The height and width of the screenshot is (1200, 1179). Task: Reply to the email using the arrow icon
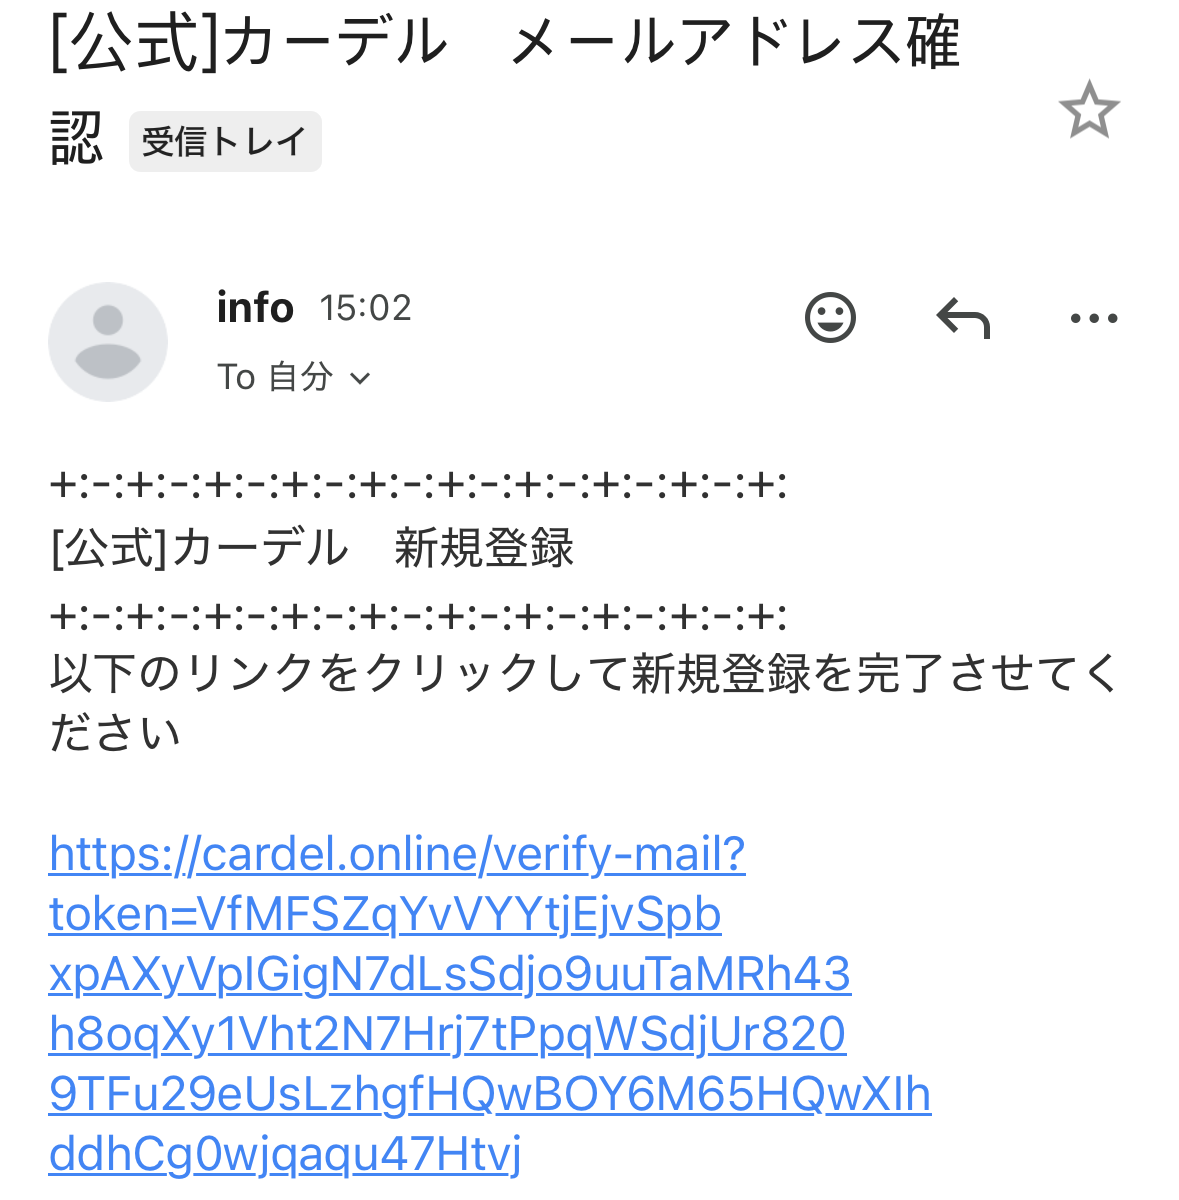pyautogui.click(x=962, y=319)
